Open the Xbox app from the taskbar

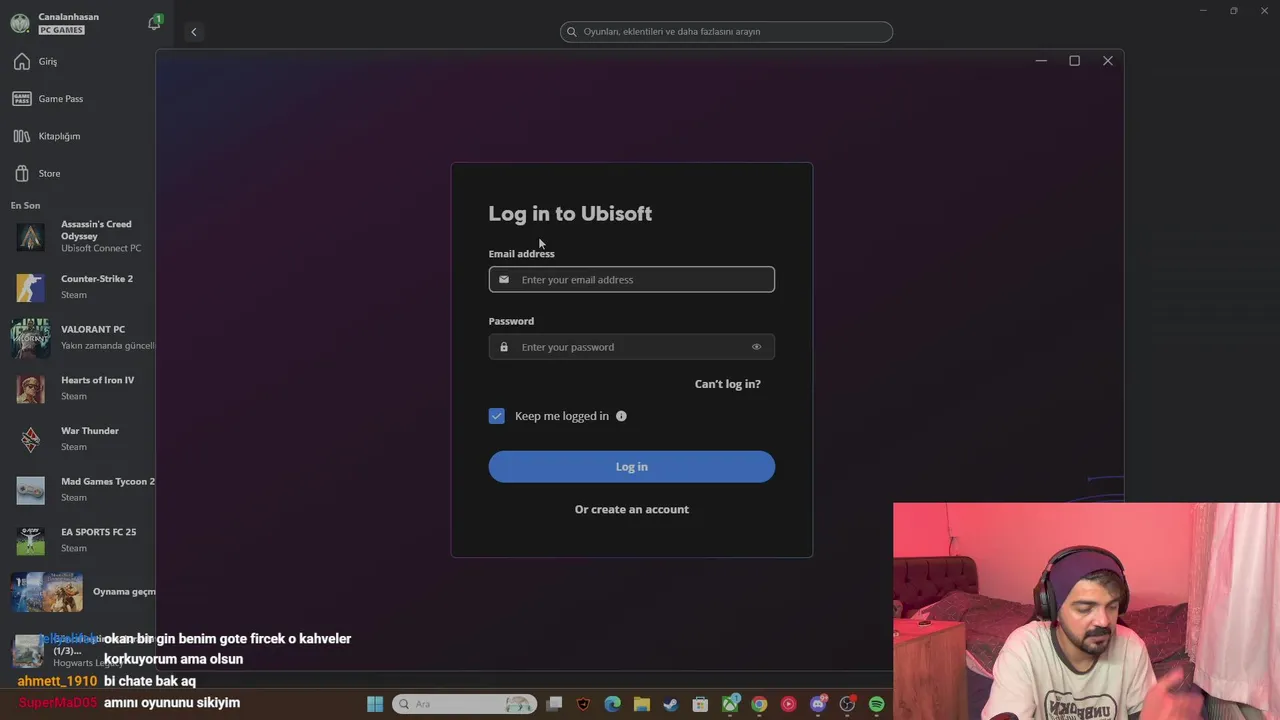coord(730,704)
